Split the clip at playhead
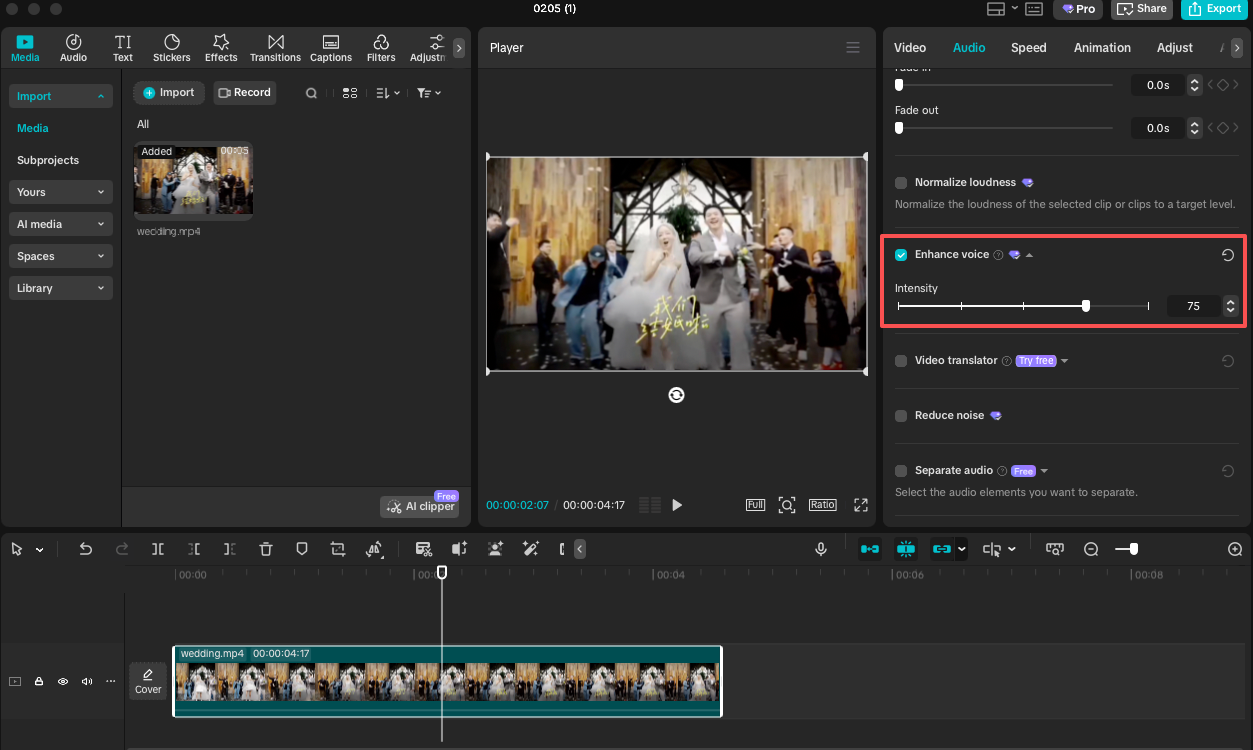Viewport: 1253px width, 750px height. [x=158, y=549]
